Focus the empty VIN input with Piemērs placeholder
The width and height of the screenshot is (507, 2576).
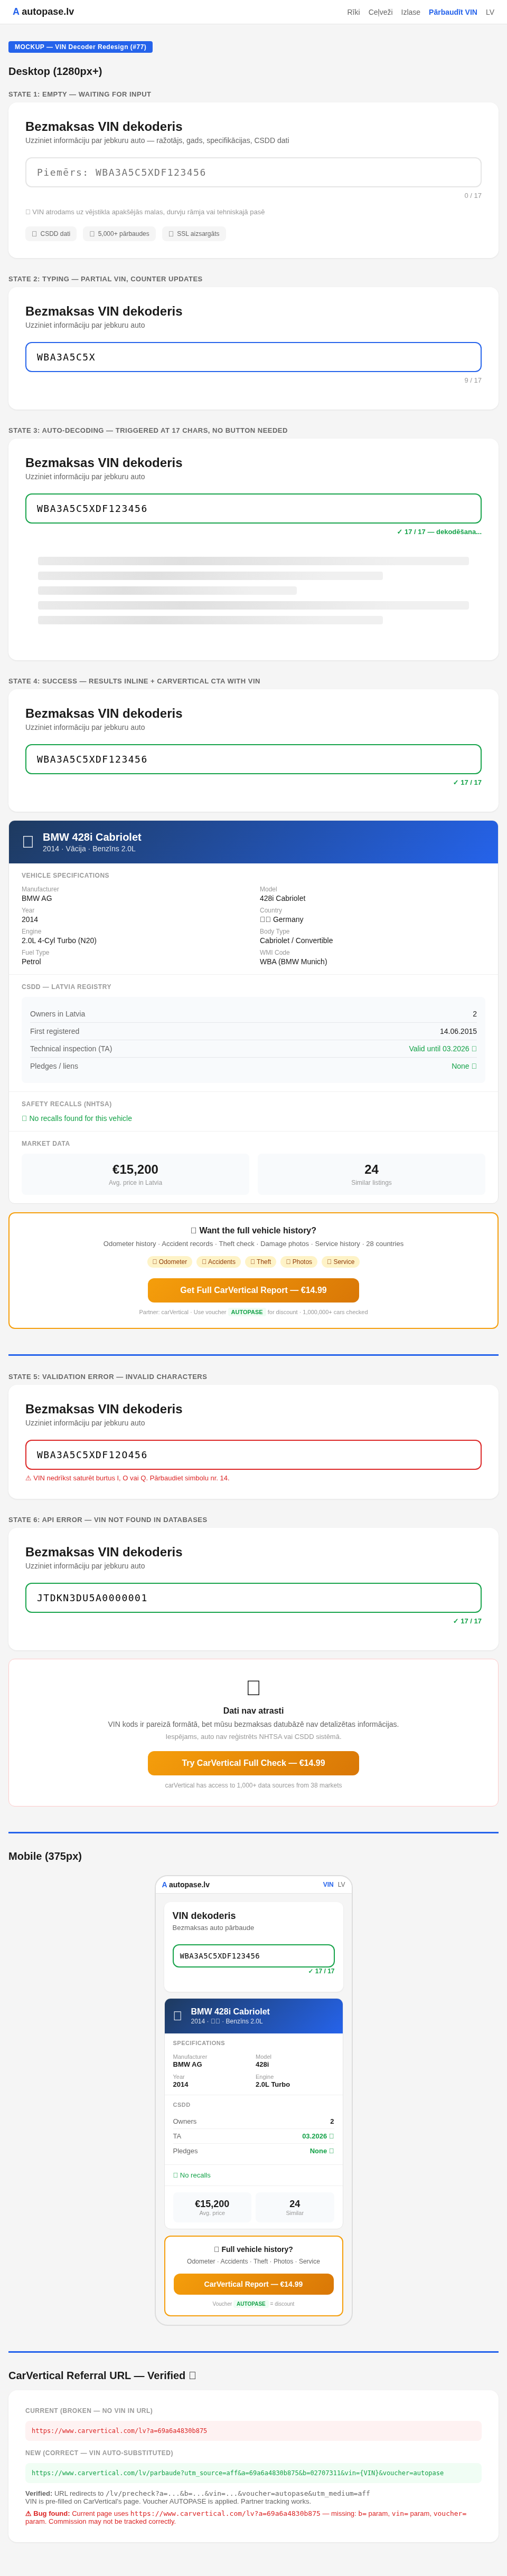pyautogui.click(x=253, y=172)
